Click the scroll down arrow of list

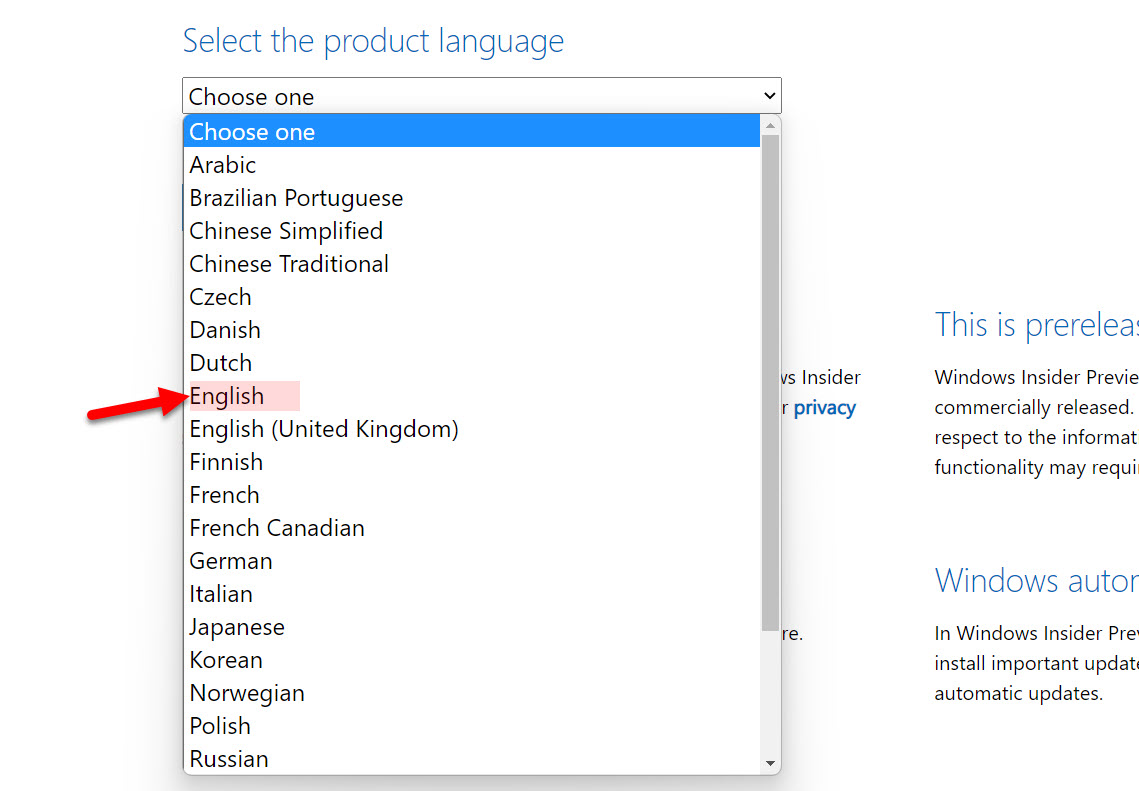tap(770, 763)
